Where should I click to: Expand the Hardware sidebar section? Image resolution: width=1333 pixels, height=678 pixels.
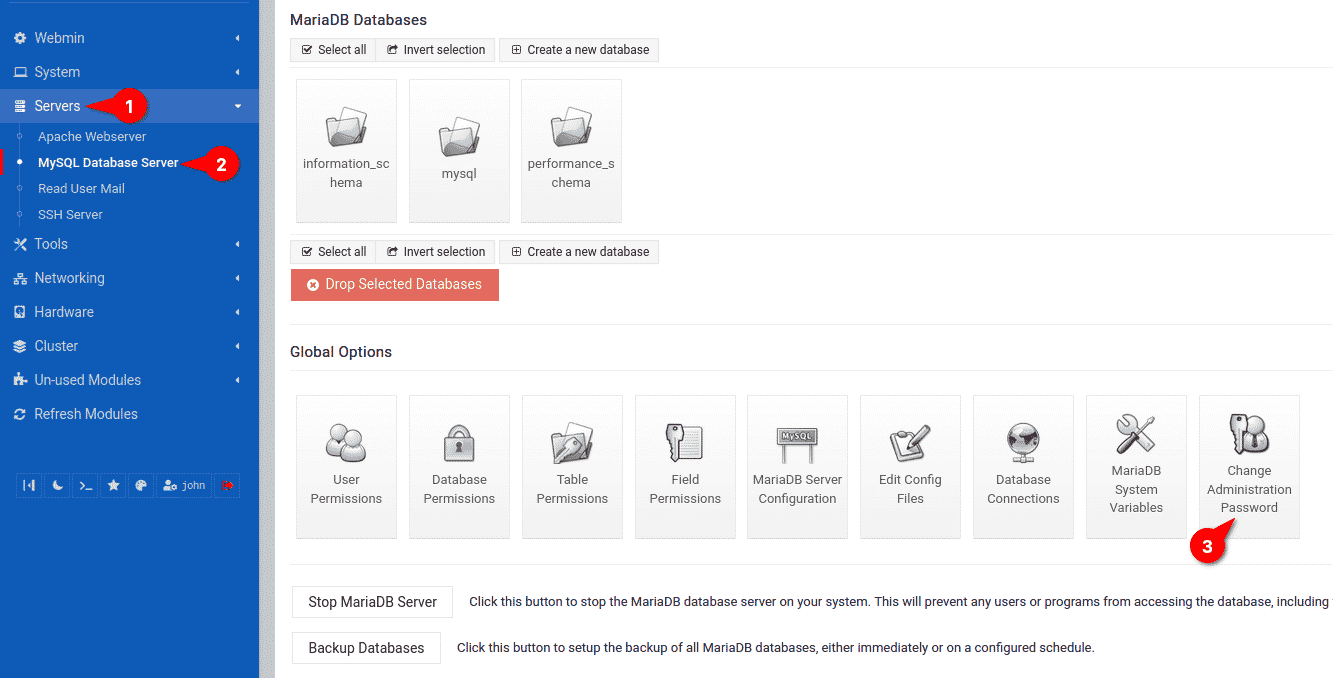[129, 312]
